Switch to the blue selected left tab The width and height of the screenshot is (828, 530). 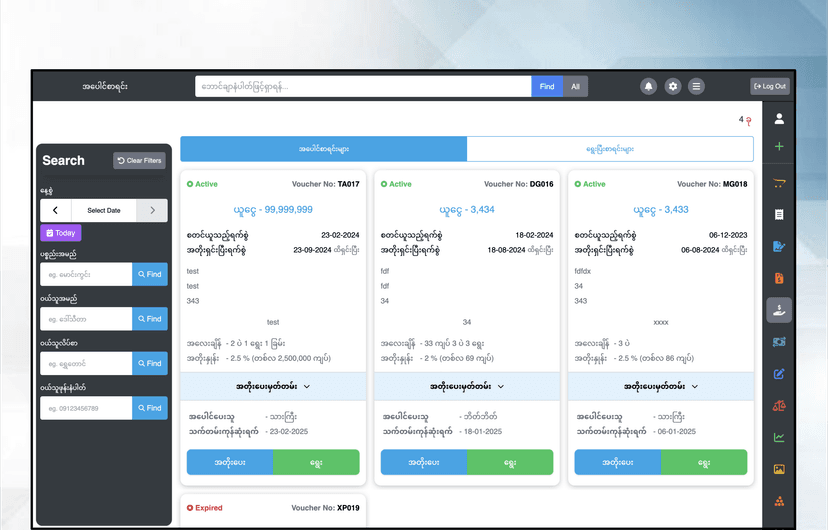(x=324, y=149)
